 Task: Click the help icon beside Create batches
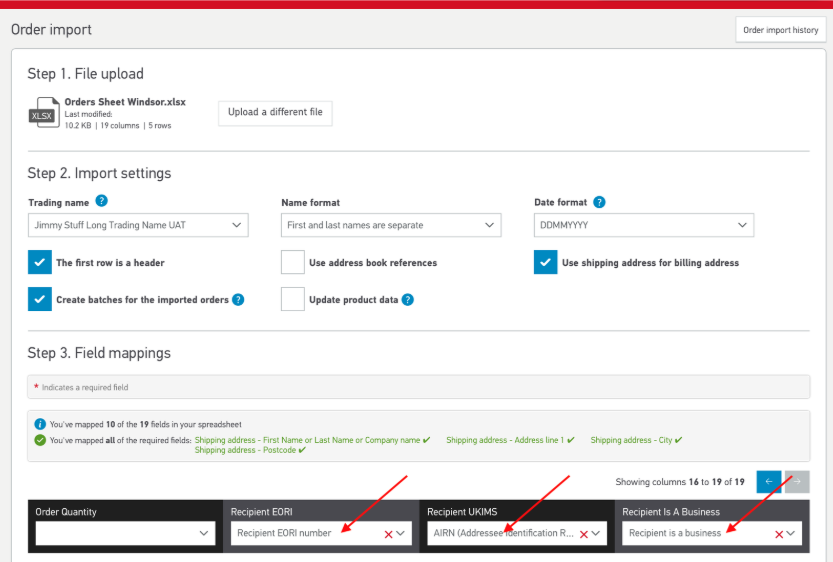pos(238,300)
